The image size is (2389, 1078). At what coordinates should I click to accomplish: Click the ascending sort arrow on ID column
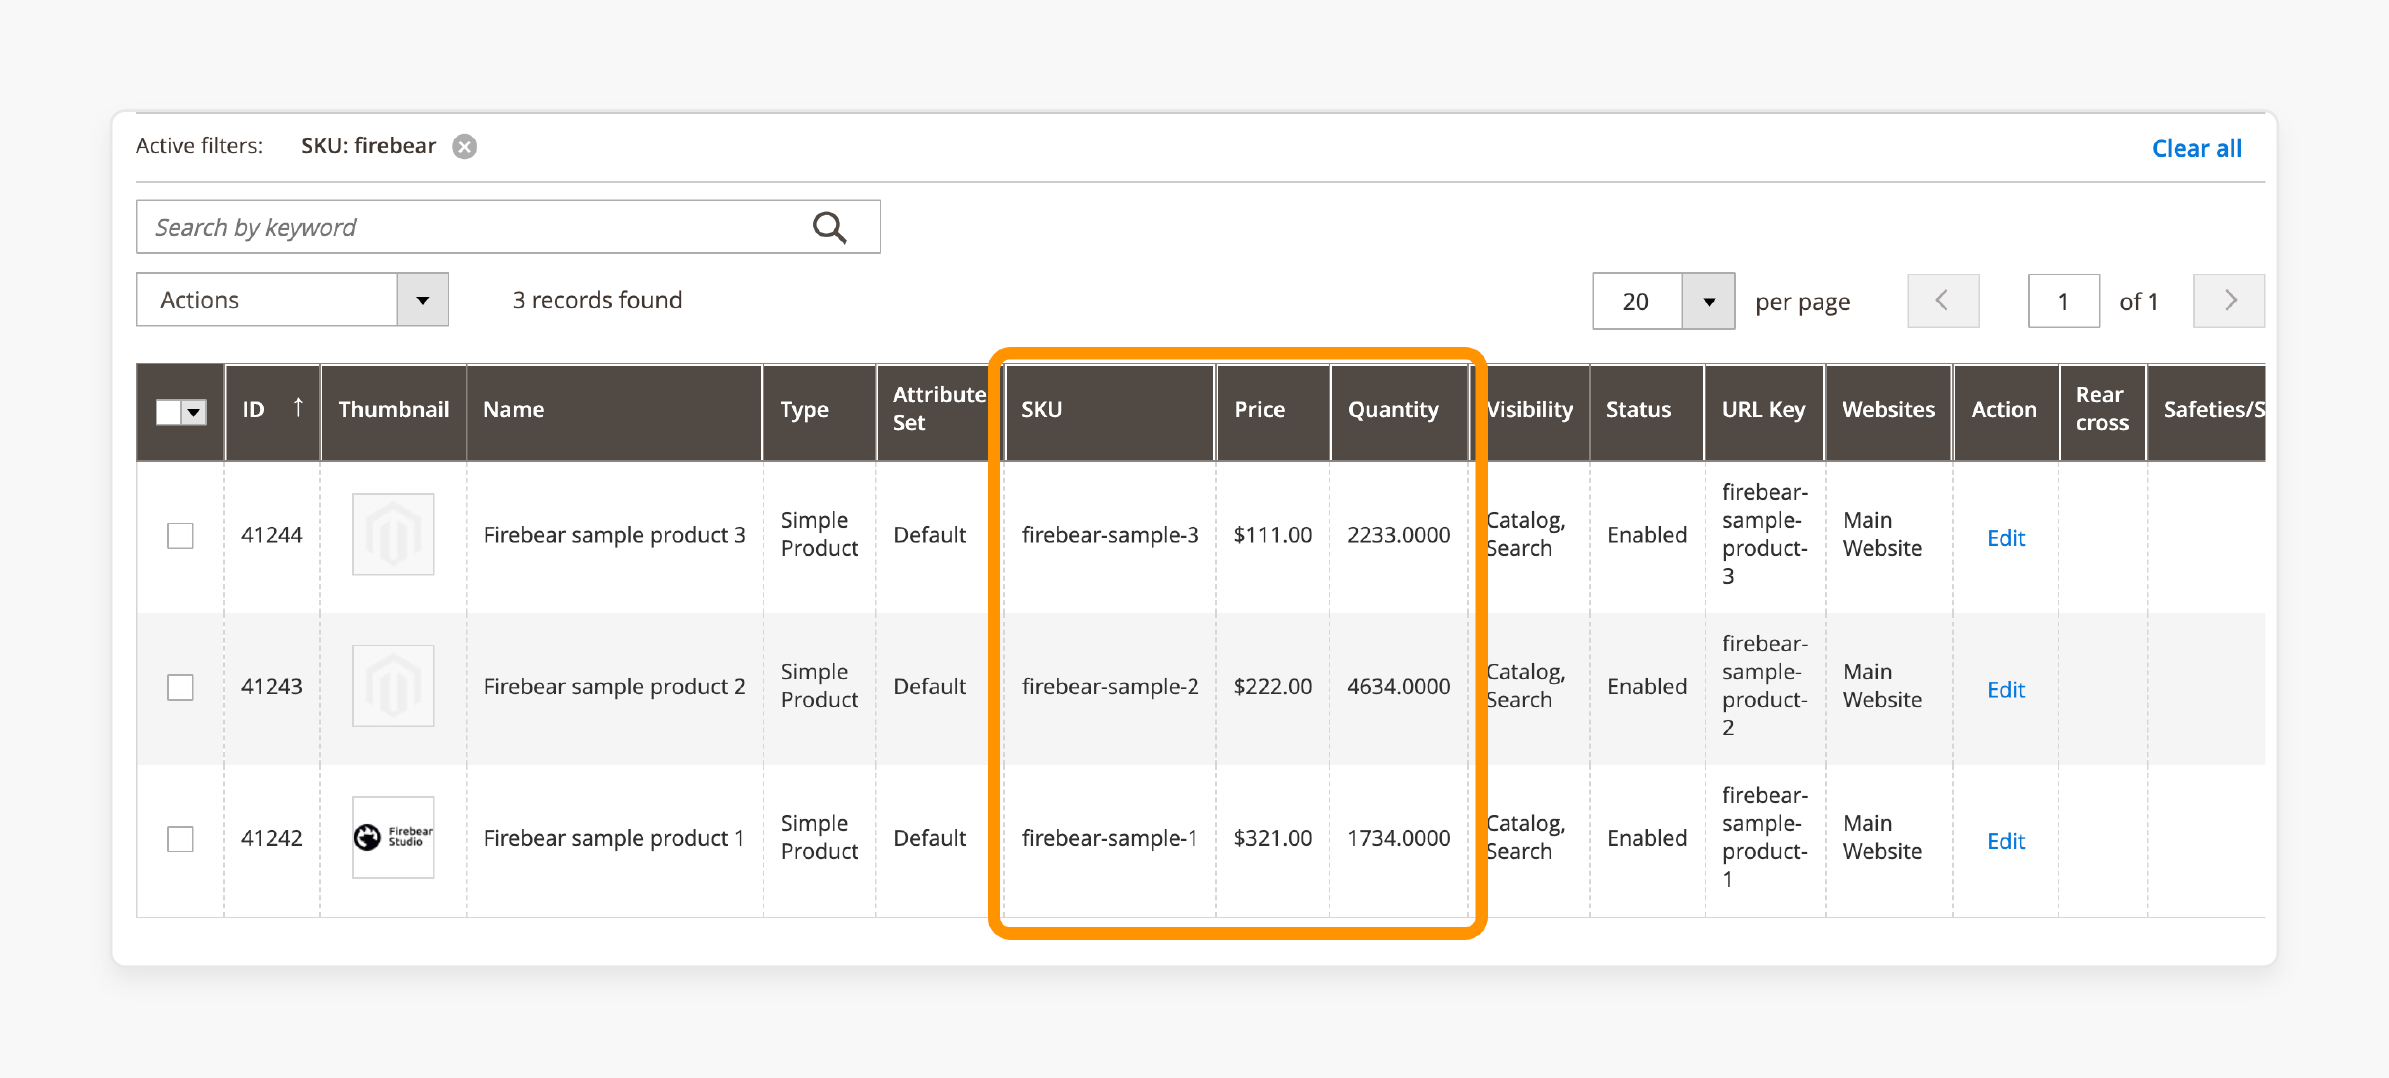[x=298, y=406]
